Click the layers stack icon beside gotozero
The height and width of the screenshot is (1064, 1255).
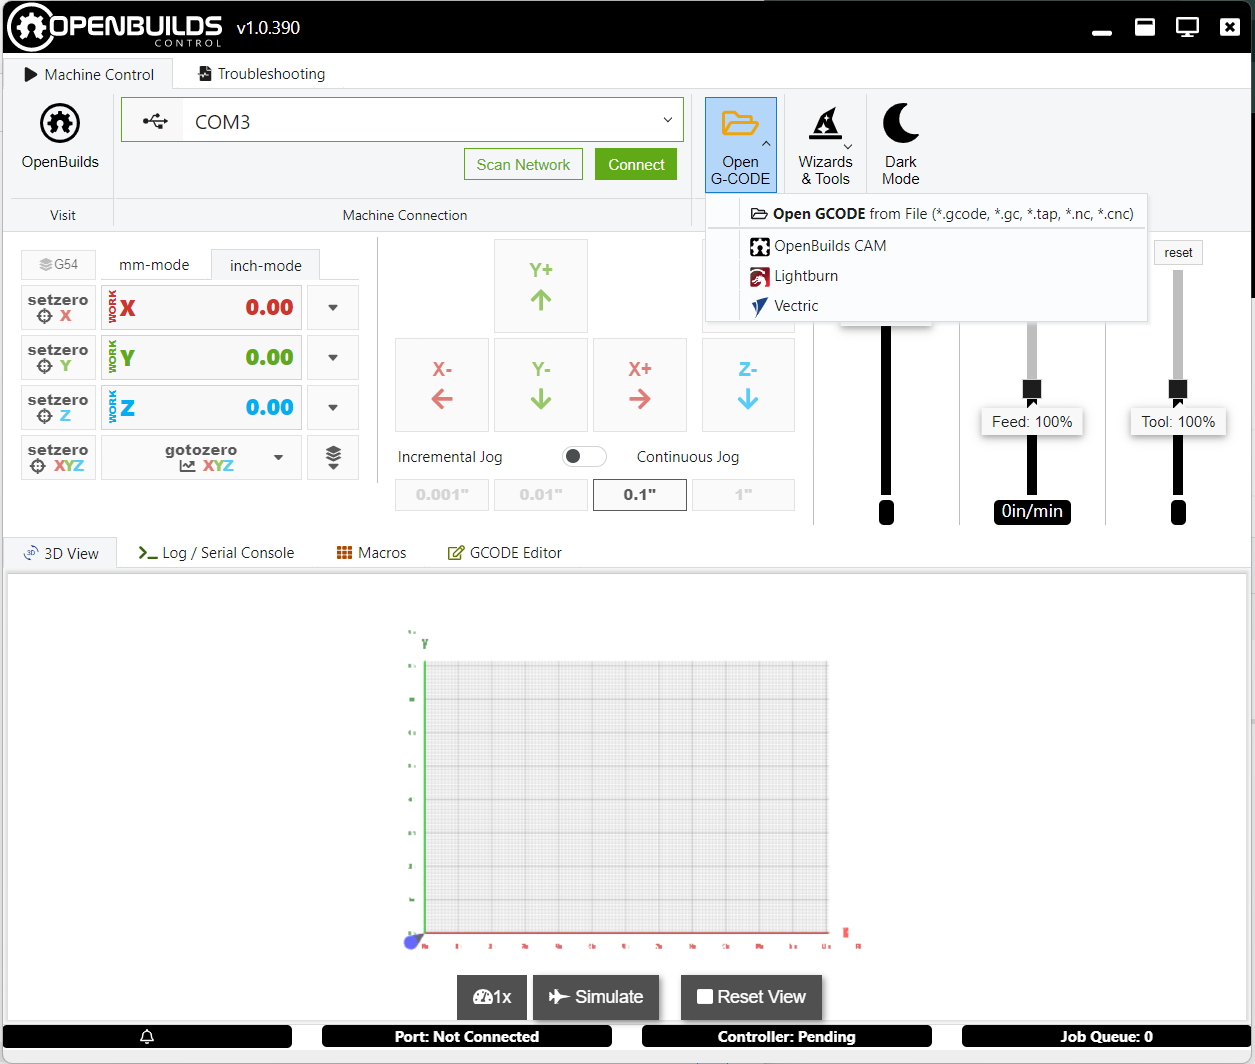pyautogui.click(x=333, y=458)
